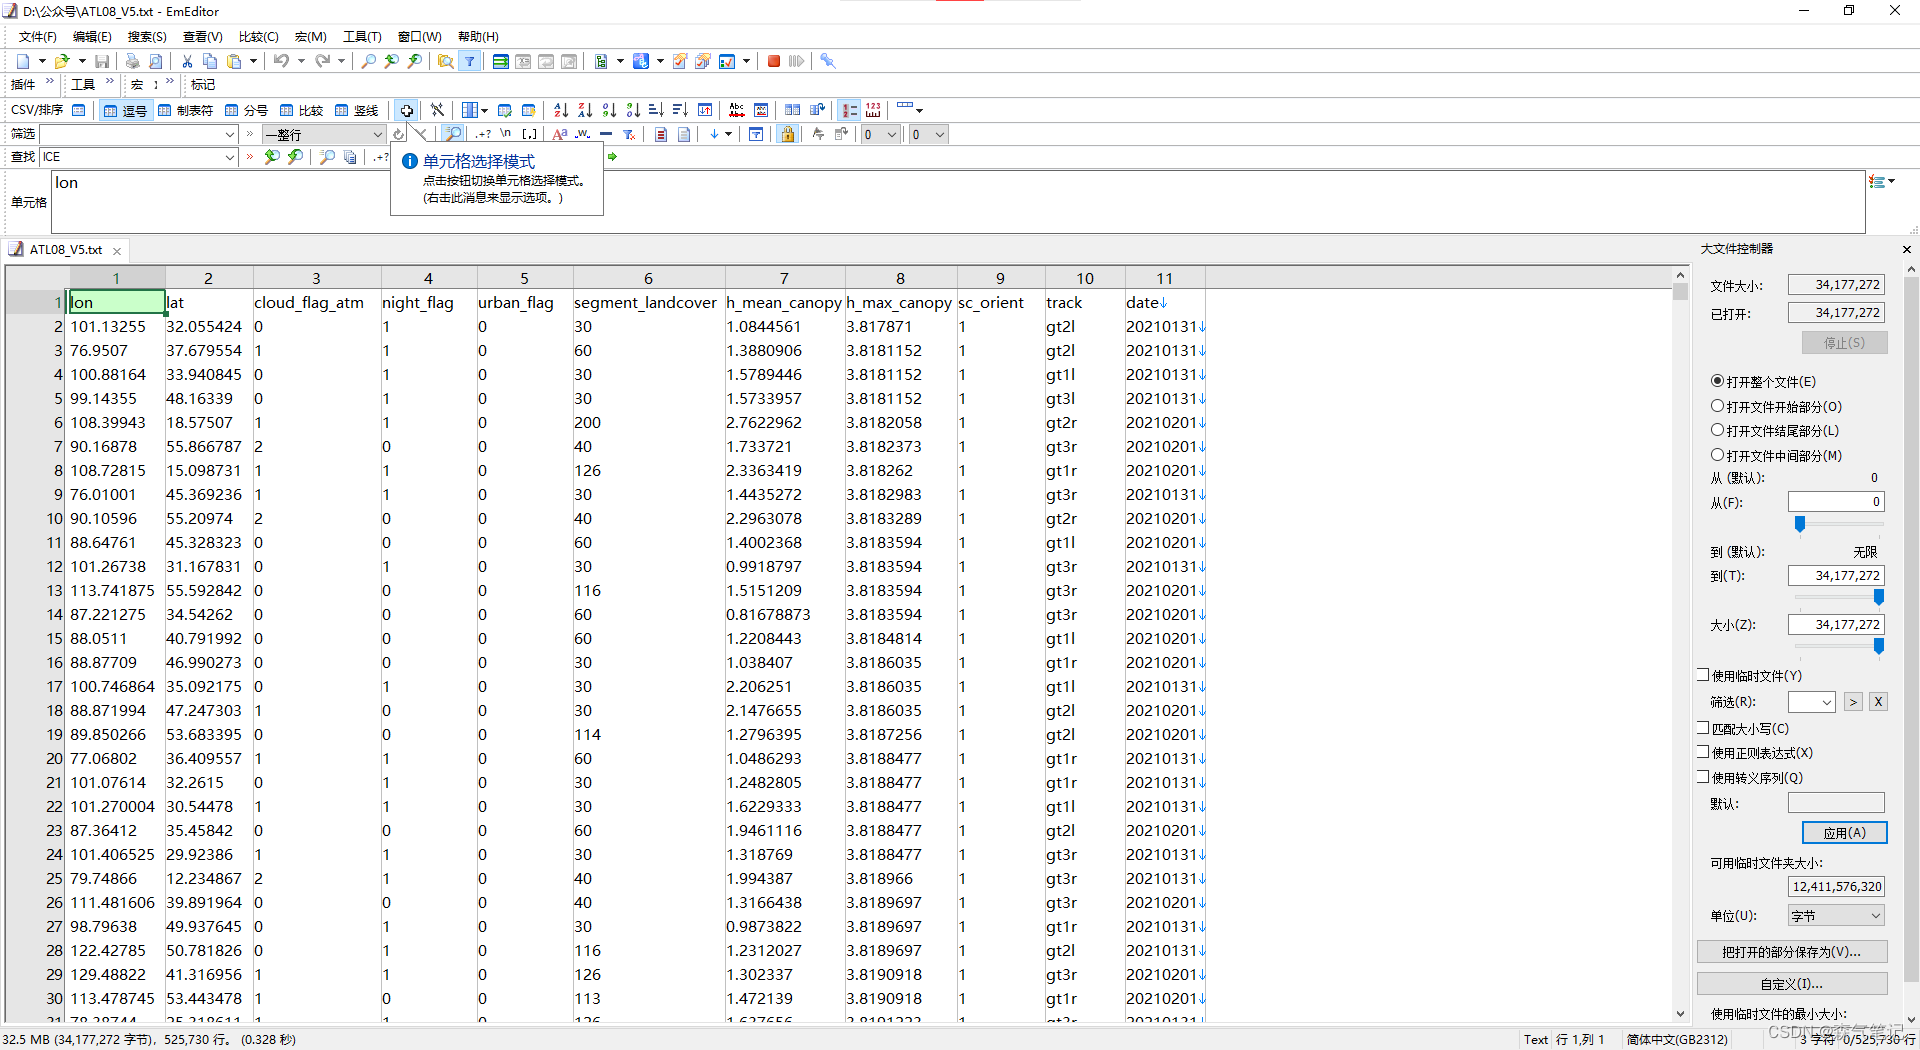Toggle the heading row icon in CSV toolbar
This screenshot has width=1920, height=1050.
849,110
